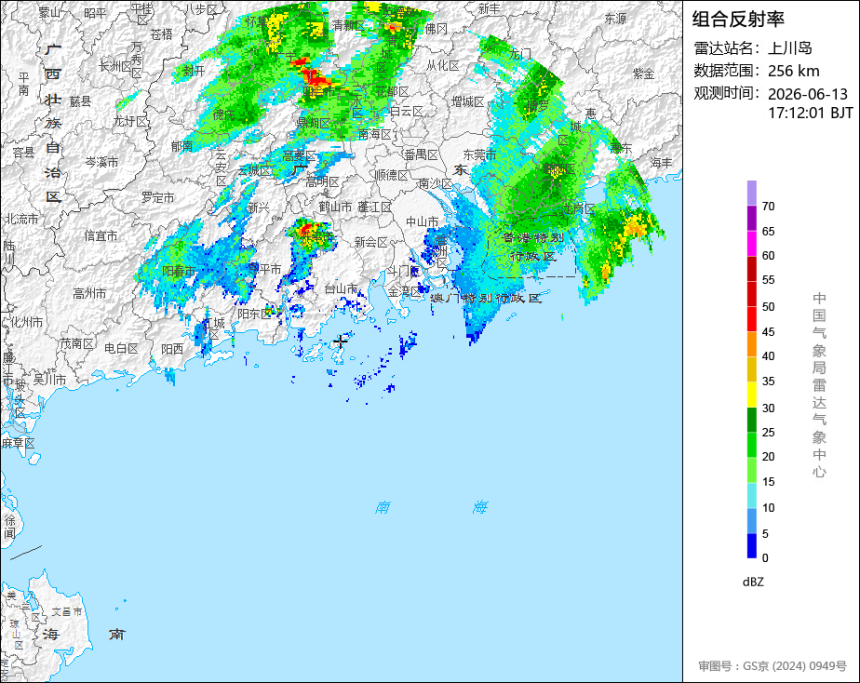Click the 北流市 map label
The height and width of the screenshot is (683, 860).
pos(22,219)
